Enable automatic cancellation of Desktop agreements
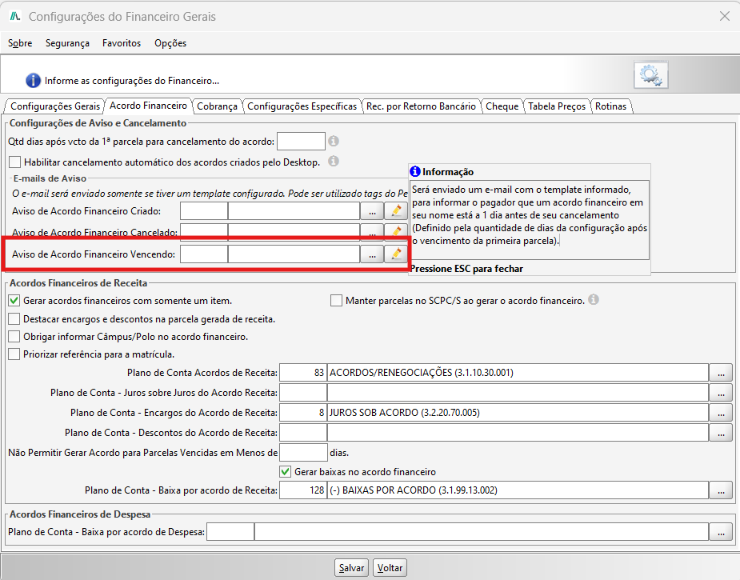This screenshot has height=580, width=740. pos(15,162)
